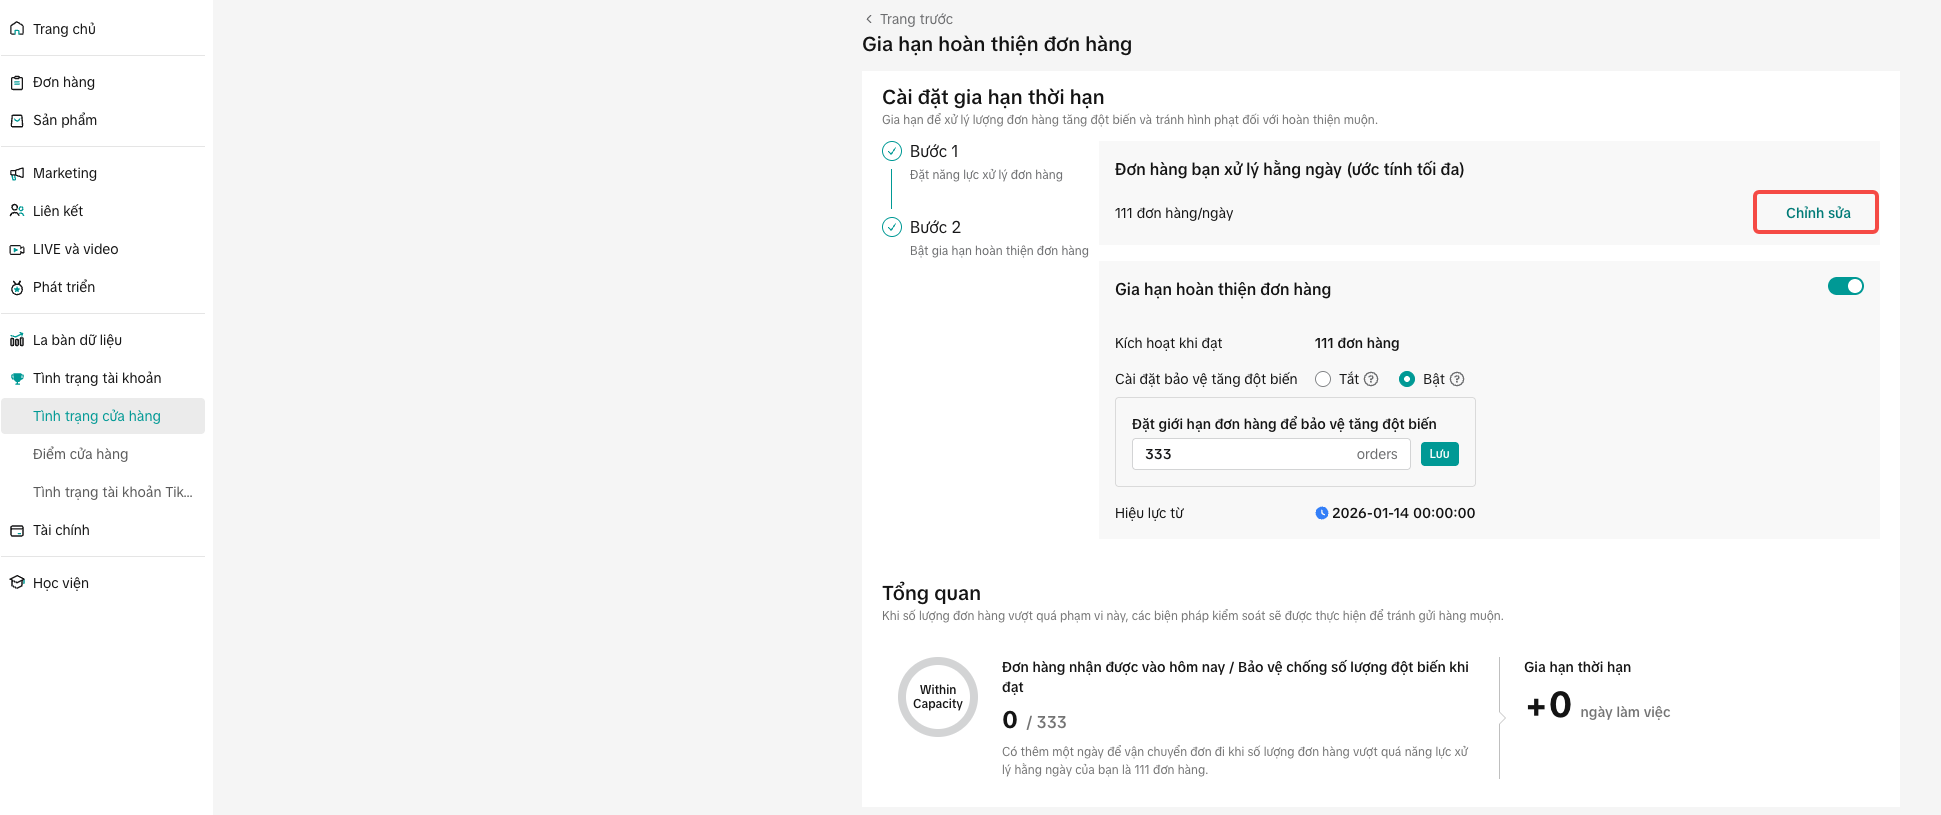This screenshot has width=1941, height=815.
Task: Click the Học viện graduation cap icon
Action: tap(17, 583)
